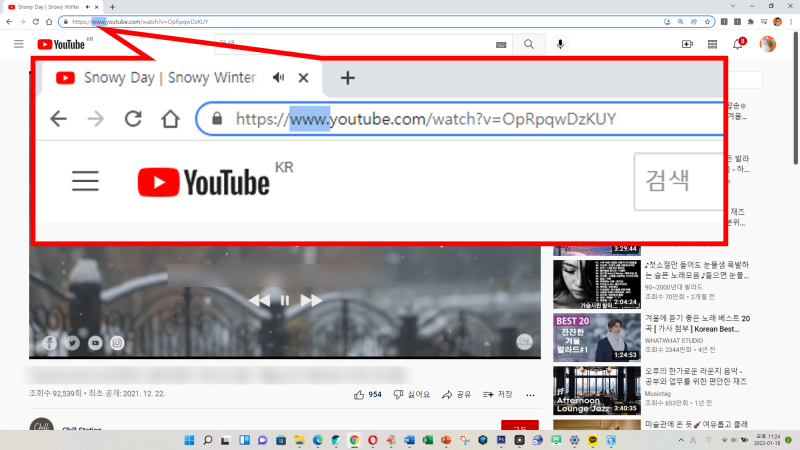The image size is (800, 450).
Task: Open YouTube apps grid
Action: pos(712,44)
